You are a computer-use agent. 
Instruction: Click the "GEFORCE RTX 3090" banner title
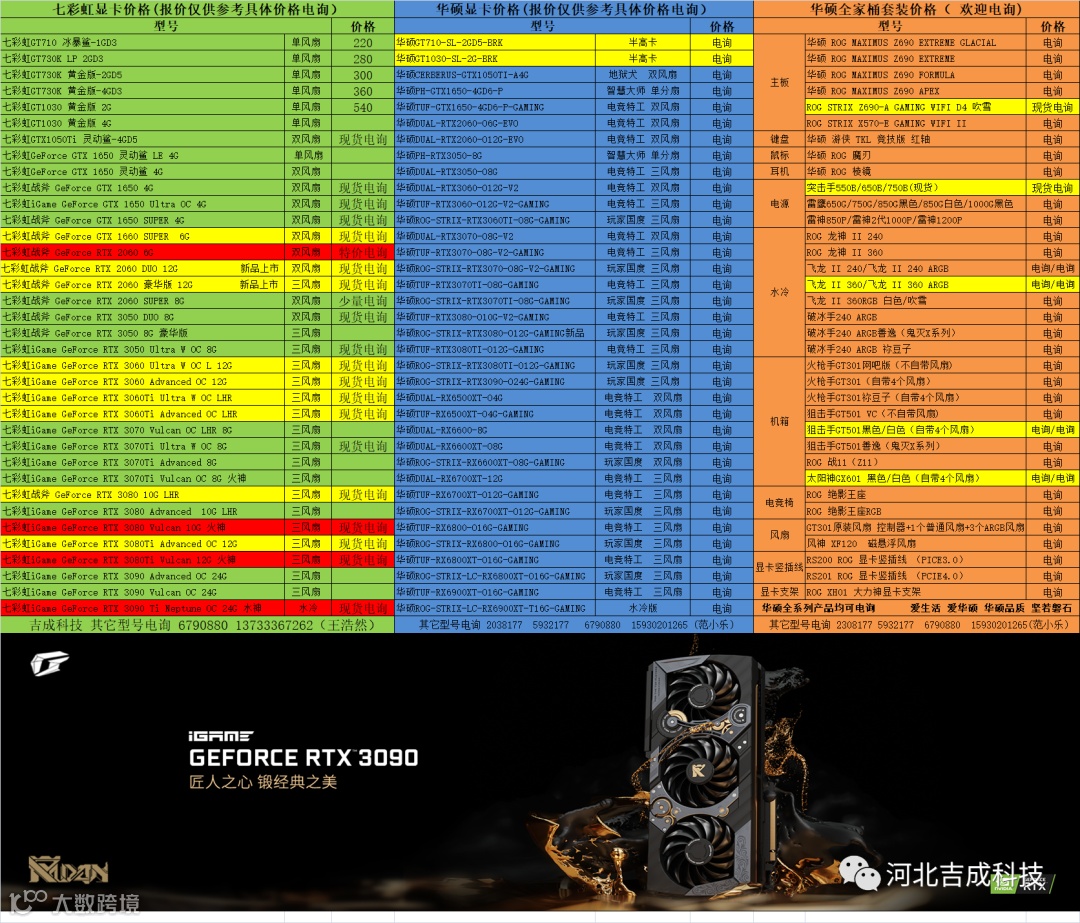303,758
